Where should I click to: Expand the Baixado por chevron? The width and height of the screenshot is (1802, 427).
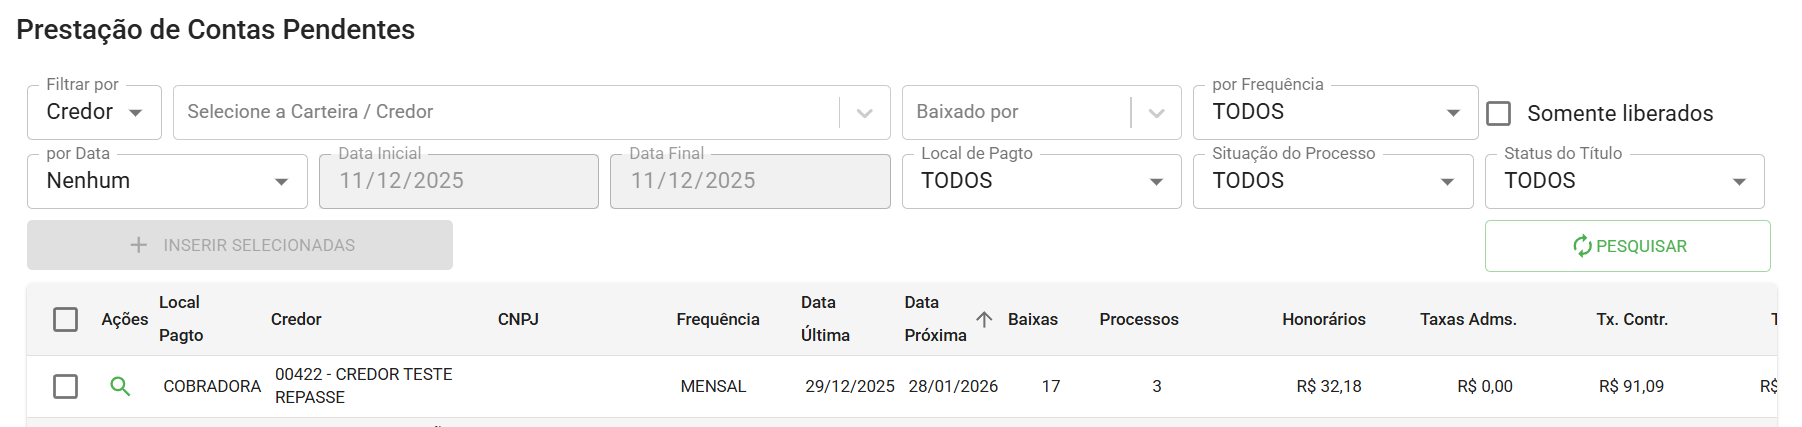(x=1156, y=113)
